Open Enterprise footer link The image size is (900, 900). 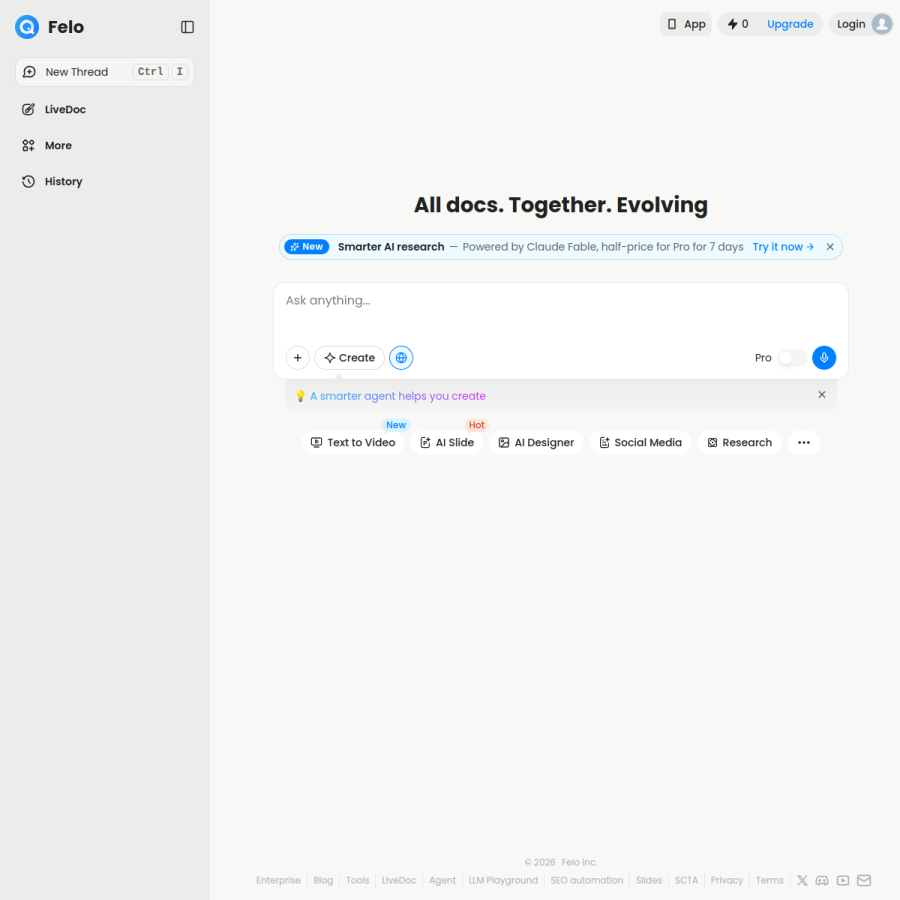278,880
